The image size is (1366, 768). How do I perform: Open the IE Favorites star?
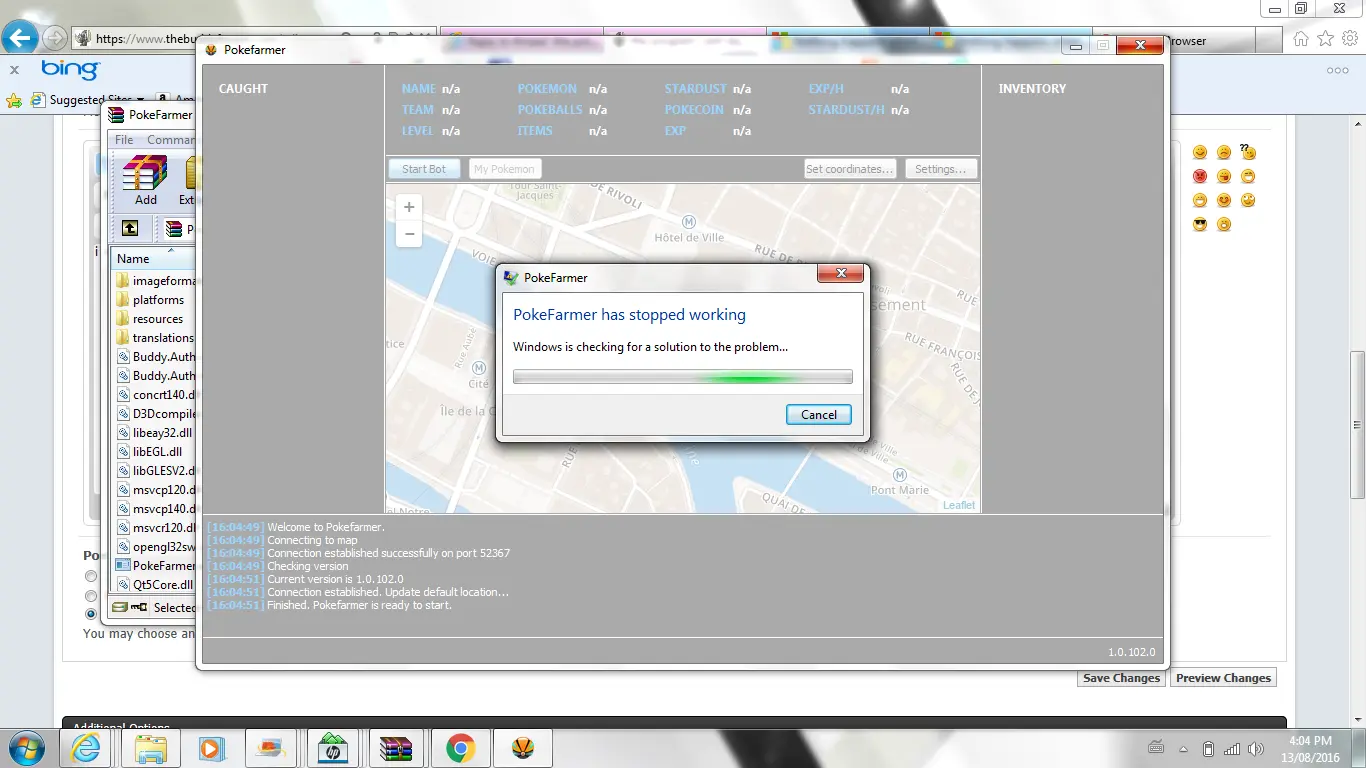tap(1325, 38)
